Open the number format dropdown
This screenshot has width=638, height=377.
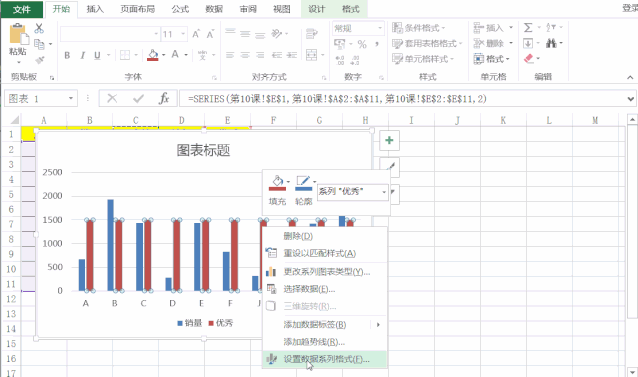click(x=380, y=28)
